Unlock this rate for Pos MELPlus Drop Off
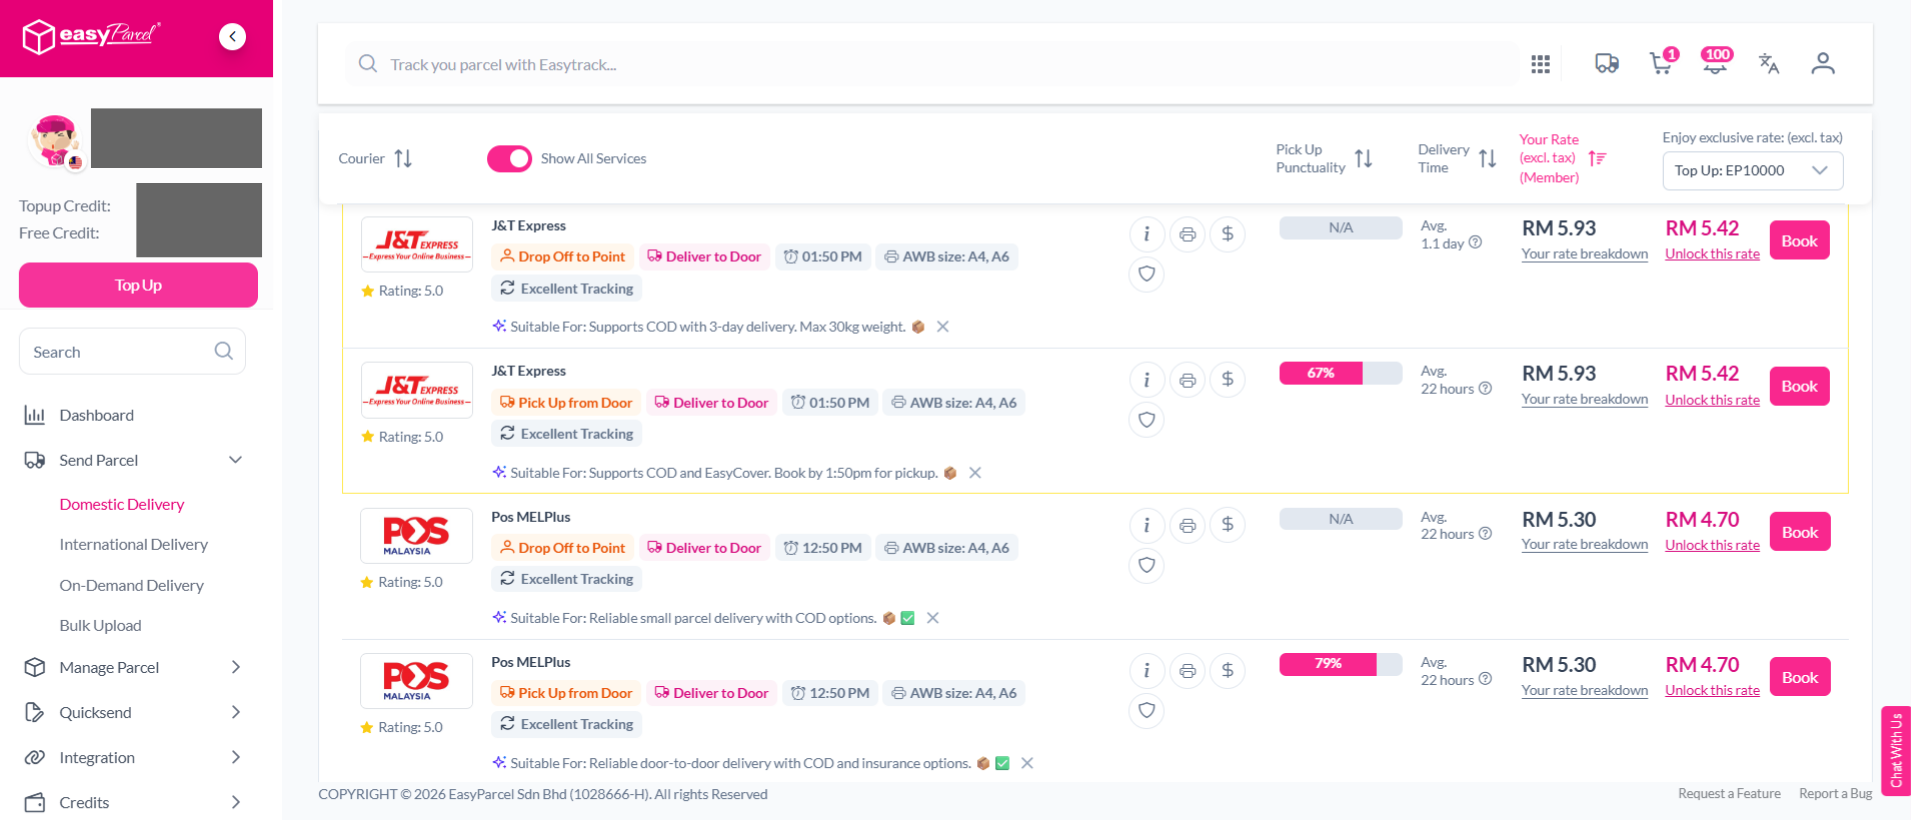 [x=1712, y=545]
